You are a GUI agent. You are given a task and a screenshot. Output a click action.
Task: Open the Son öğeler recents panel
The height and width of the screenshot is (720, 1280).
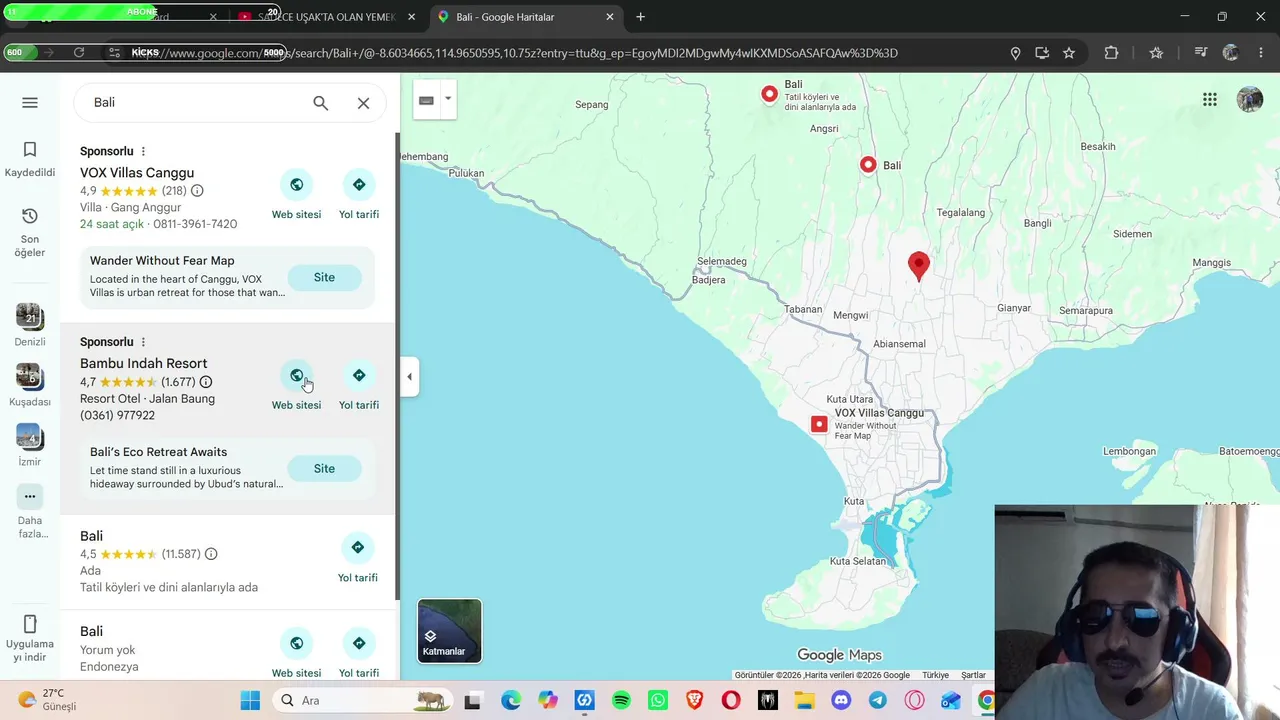coord(30,232)
